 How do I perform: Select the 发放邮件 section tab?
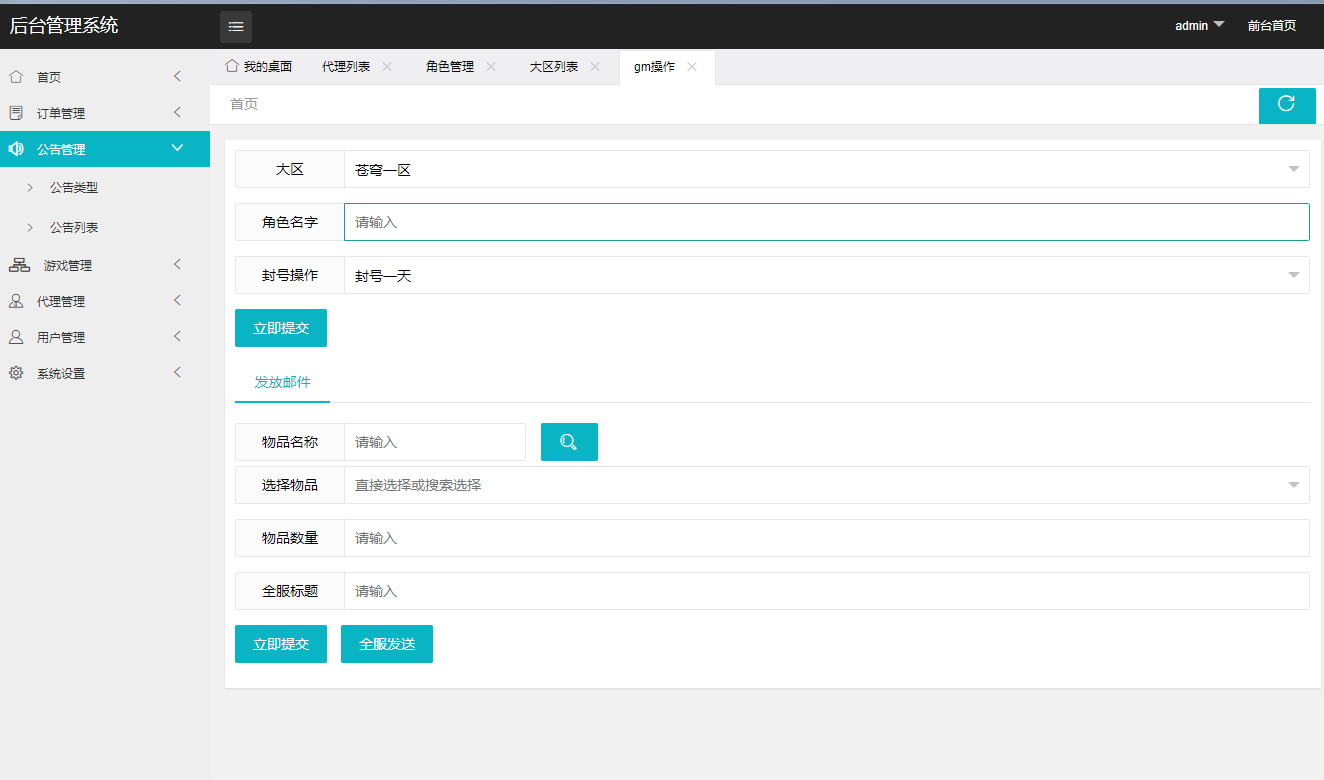pos(283,382)
